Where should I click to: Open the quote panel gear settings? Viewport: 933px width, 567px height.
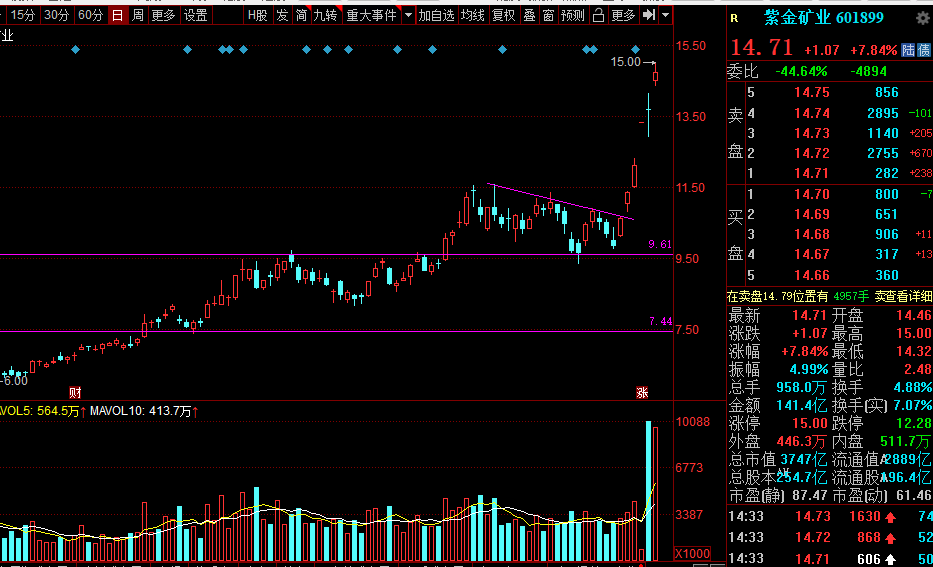pos(923,18)
